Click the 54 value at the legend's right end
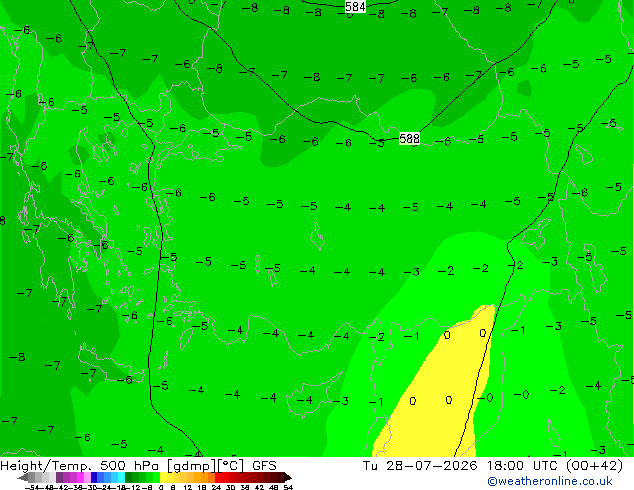Viewport: 634px width, 490px height. pos(288,487)
